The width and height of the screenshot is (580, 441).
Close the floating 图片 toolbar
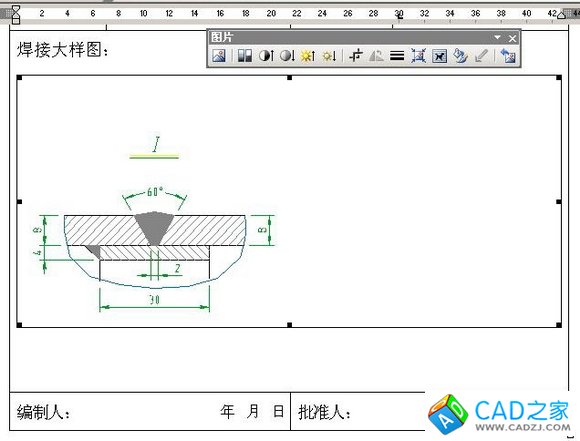512,38
